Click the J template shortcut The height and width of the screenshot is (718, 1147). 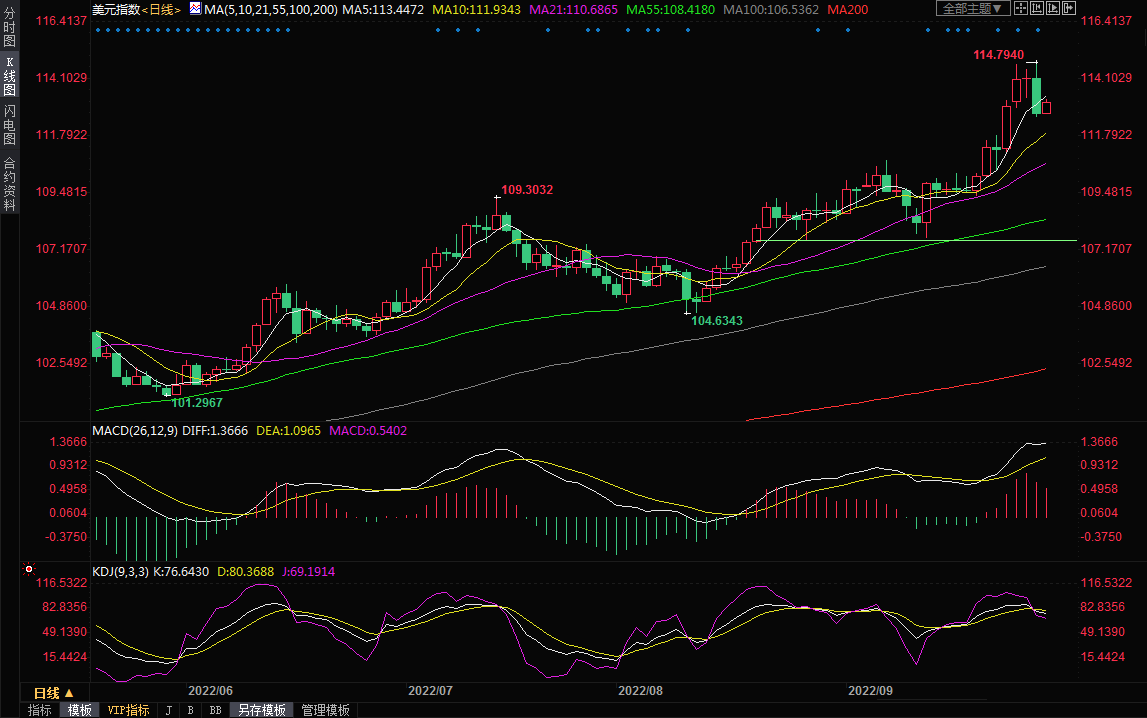tap(168, 710)
